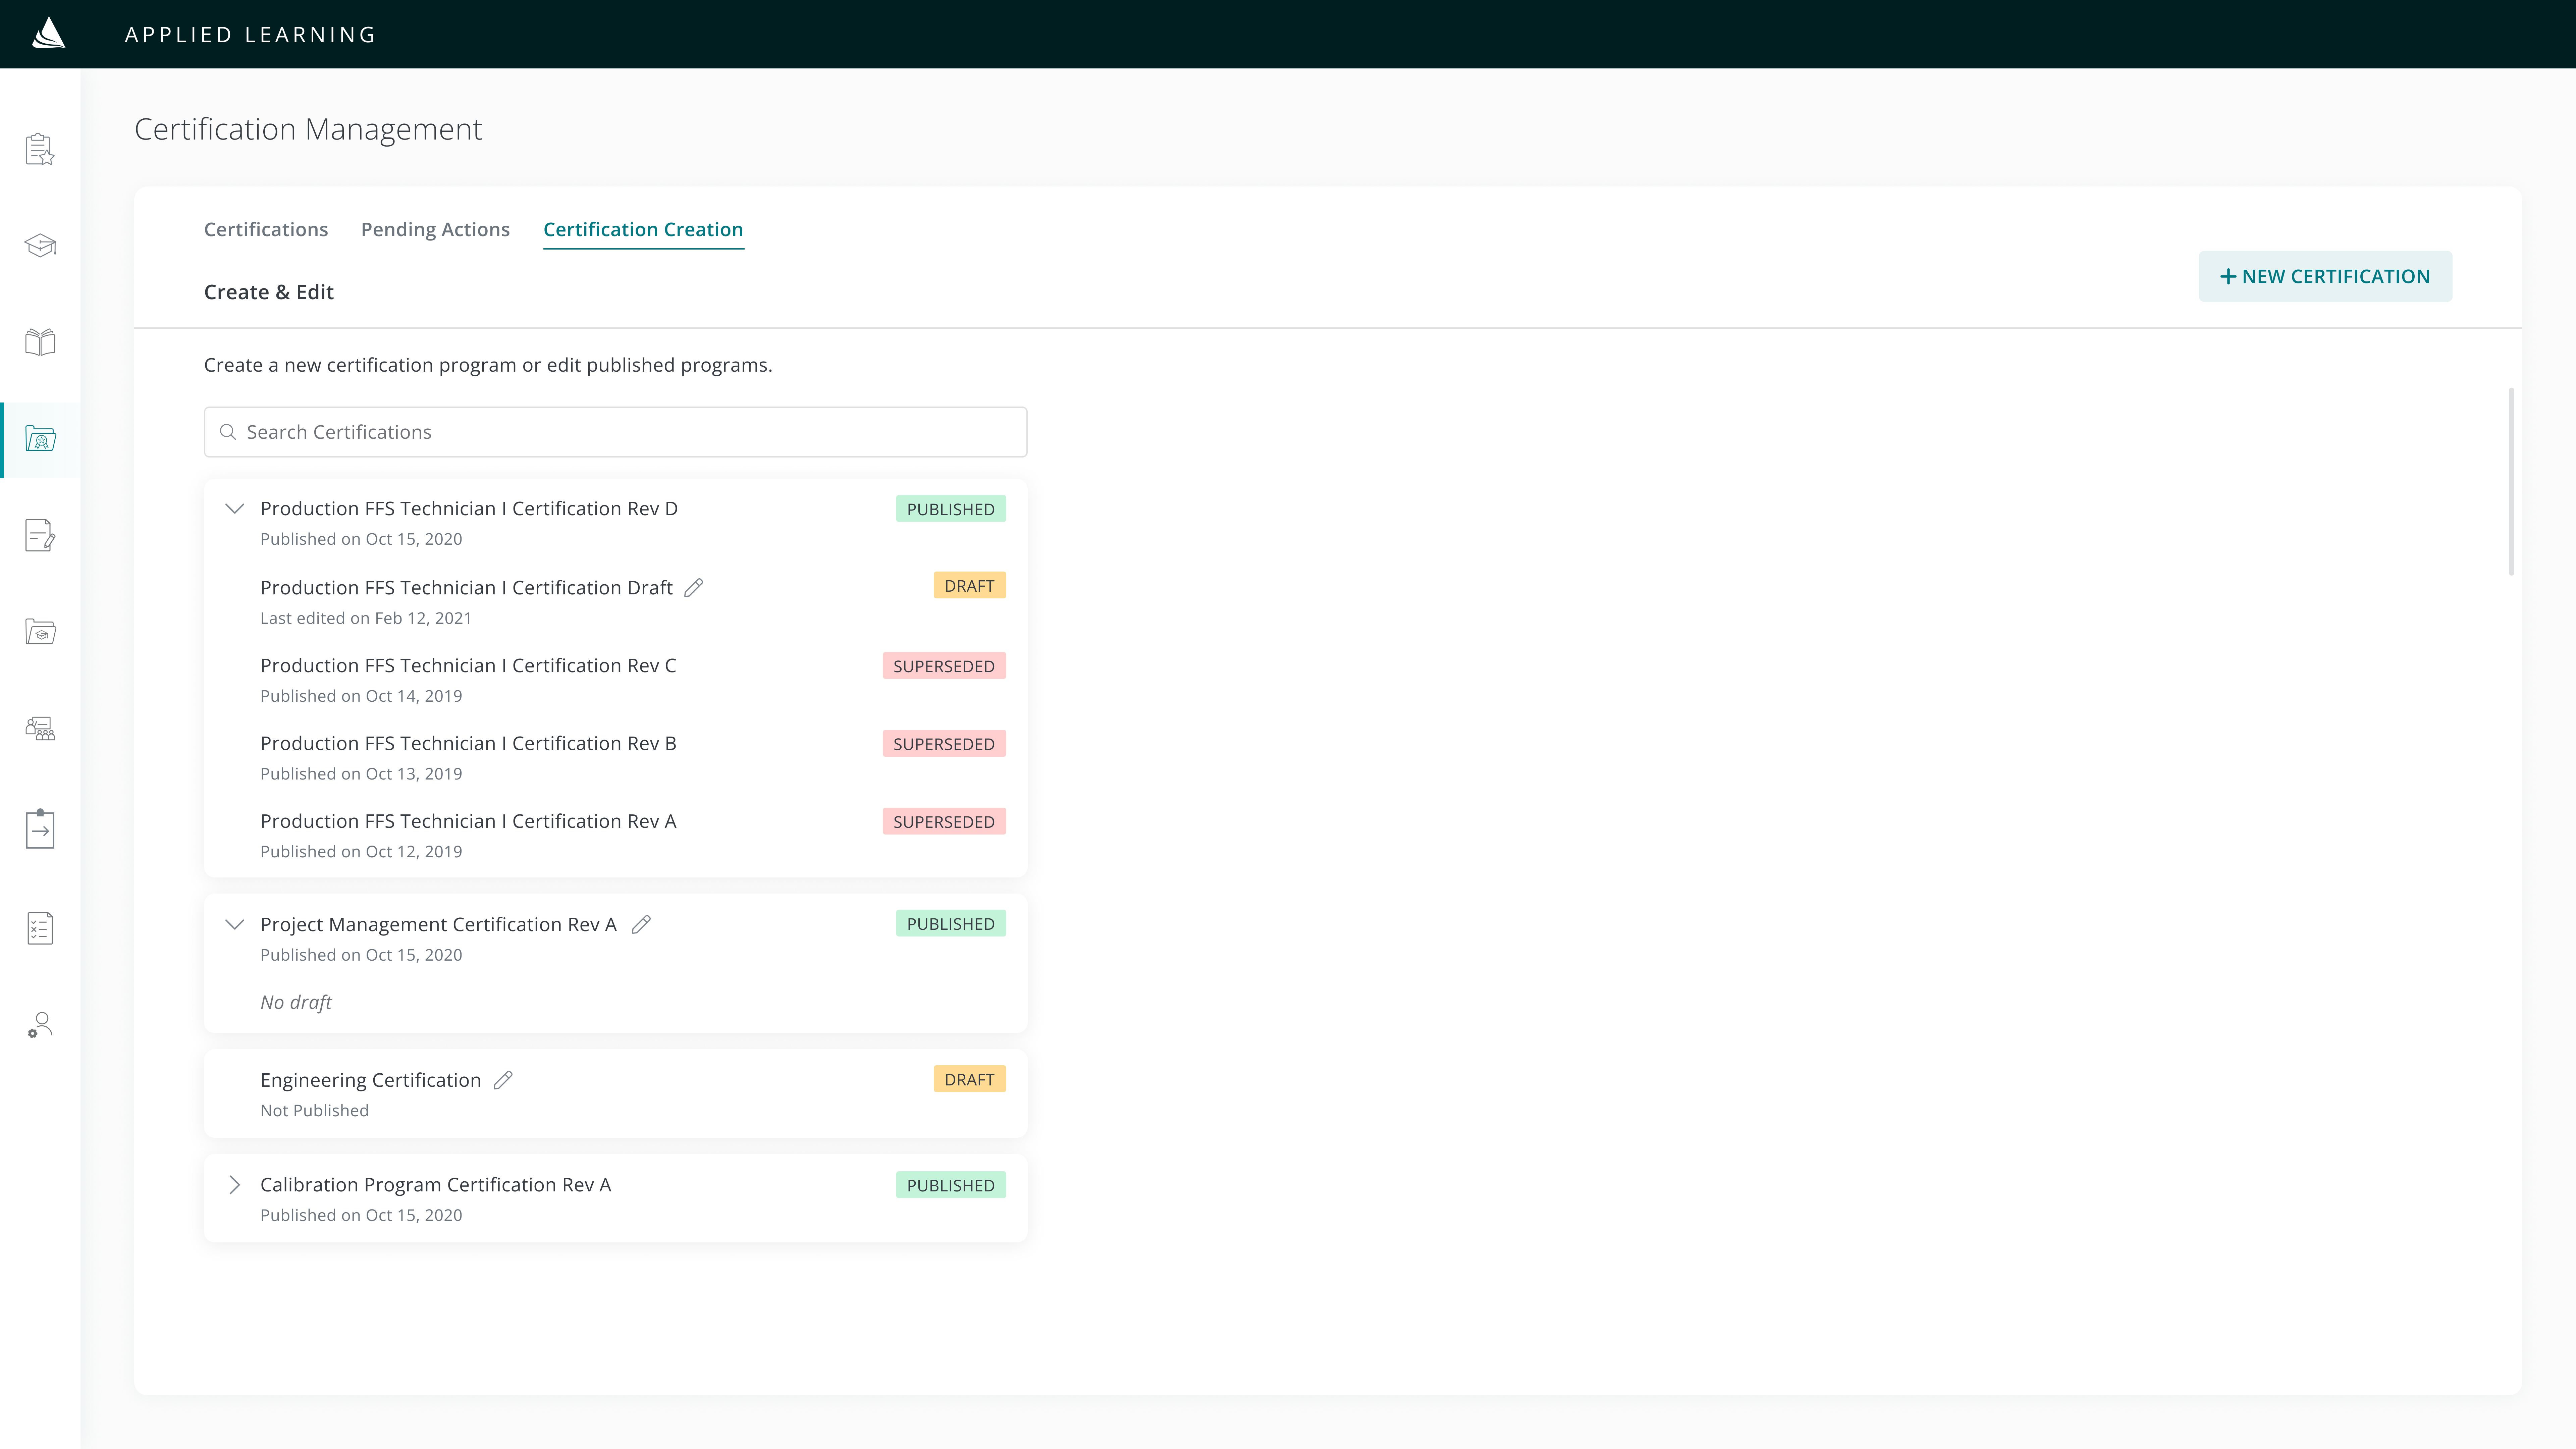Click pencil icon beside Engineering Certification

(503, 1080)
